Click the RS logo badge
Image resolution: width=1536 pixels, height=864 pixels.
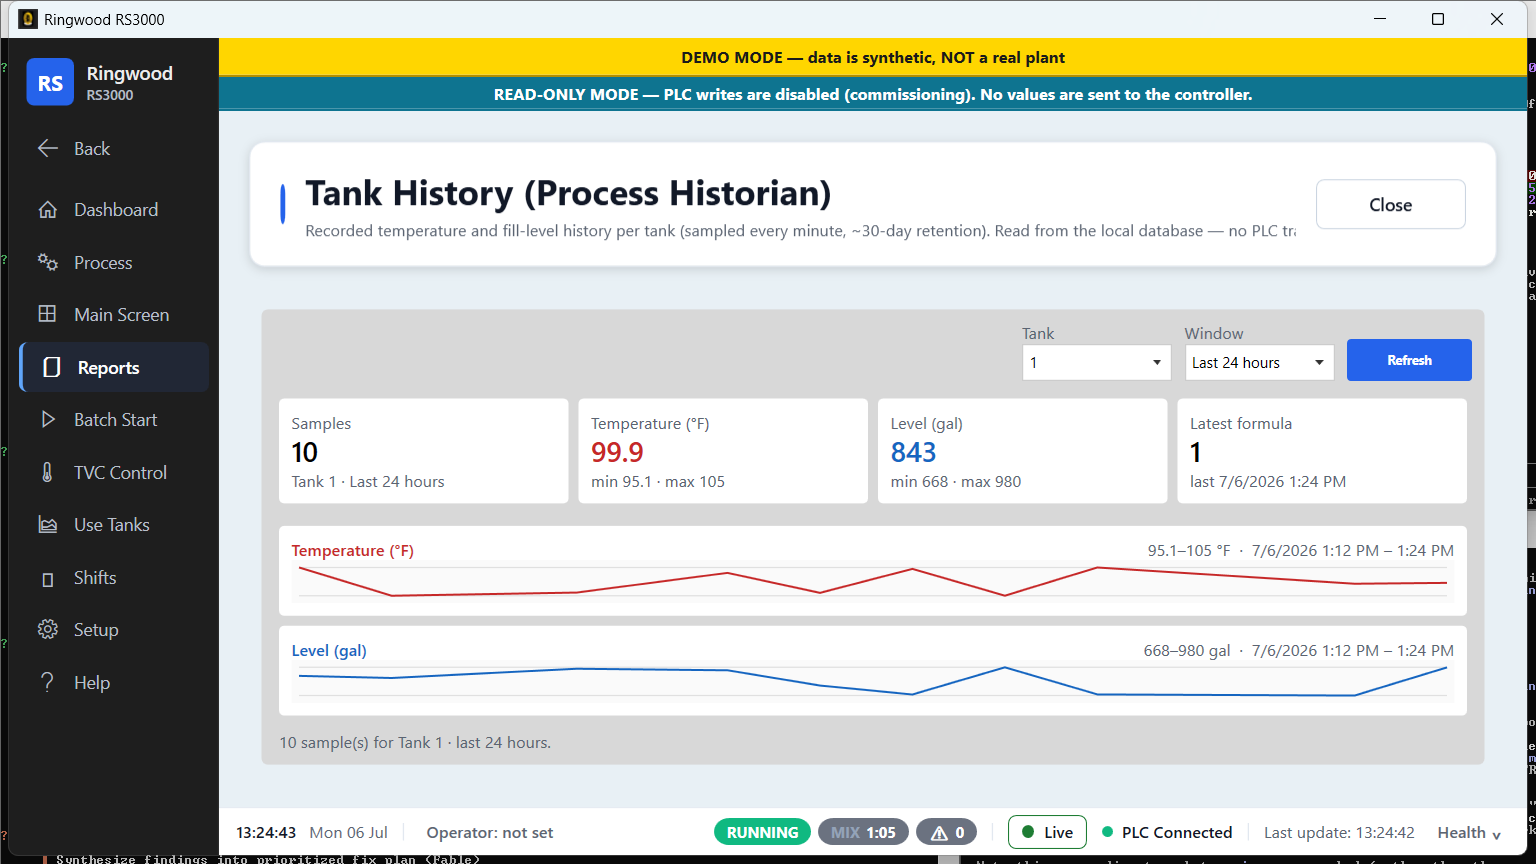pos(50,82)
